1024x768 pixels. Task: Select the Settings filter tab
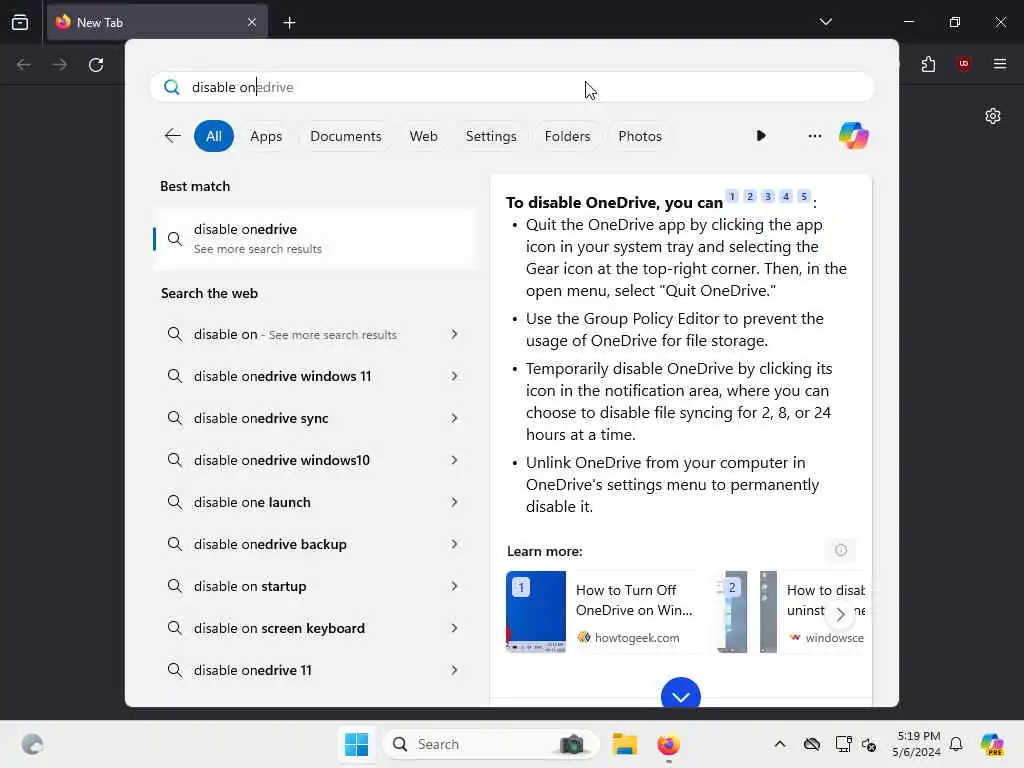point(490,136)
